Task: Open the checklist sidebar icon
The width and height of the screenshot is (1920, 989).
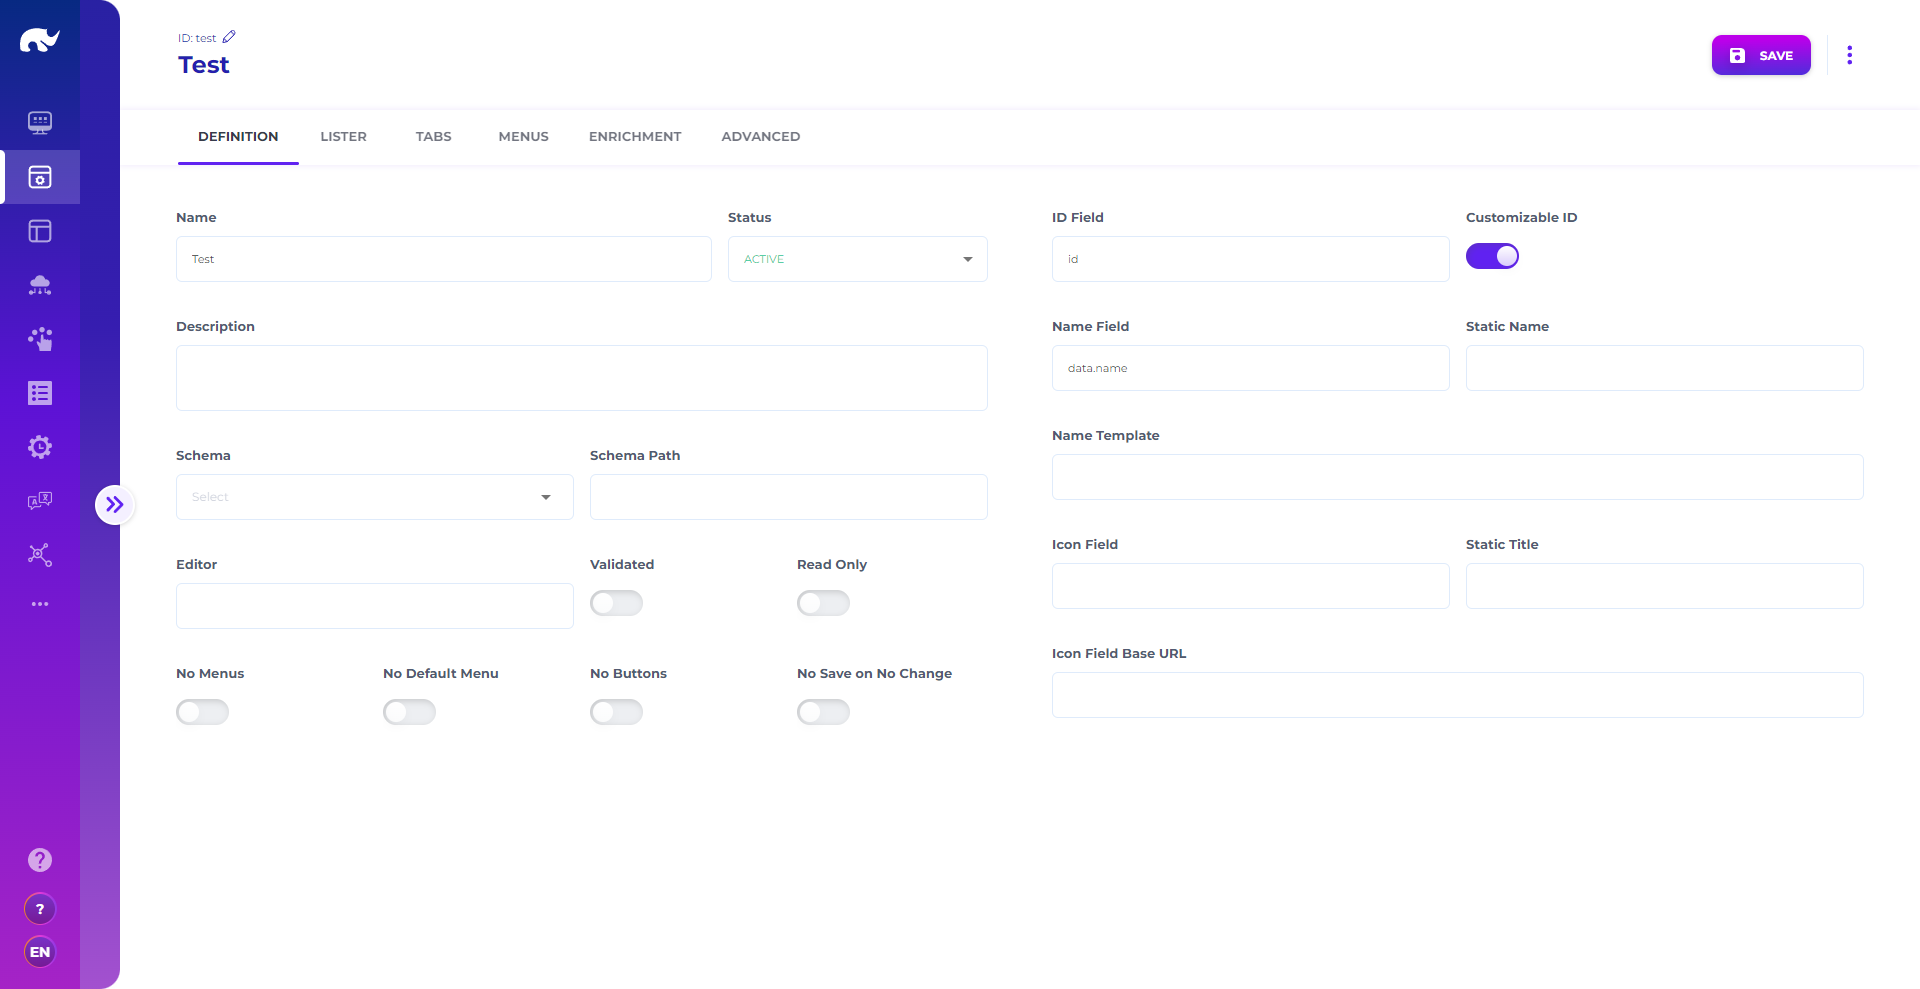Action: click(x=40, y=393)
